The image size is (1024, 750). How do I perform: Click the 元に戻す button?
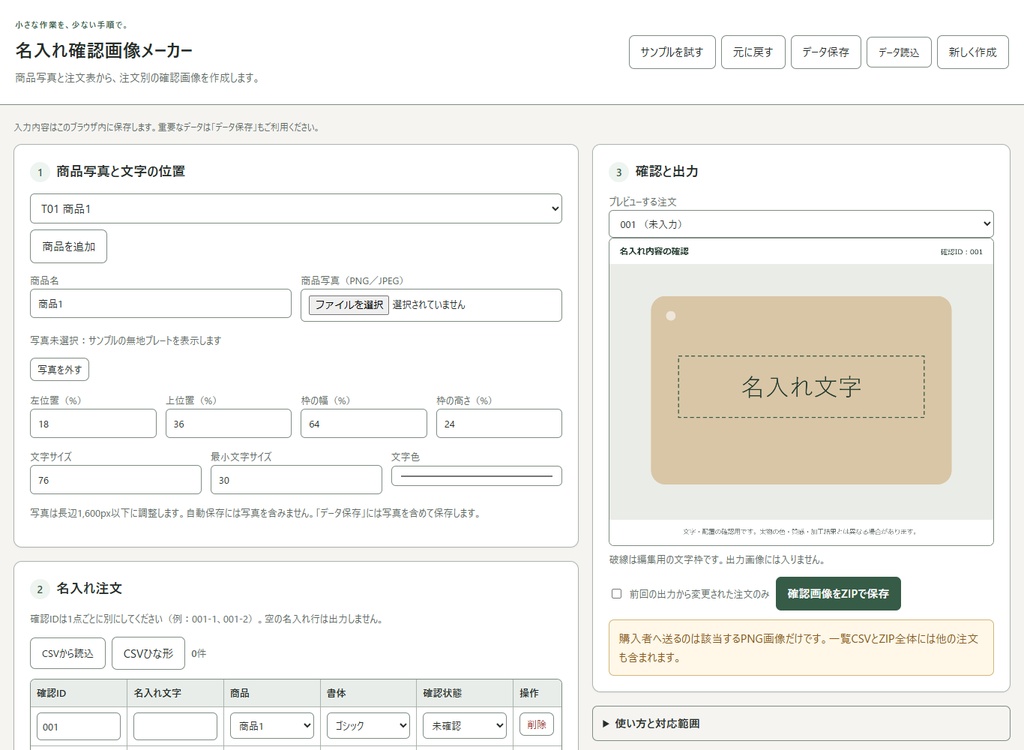pos(753,52)
